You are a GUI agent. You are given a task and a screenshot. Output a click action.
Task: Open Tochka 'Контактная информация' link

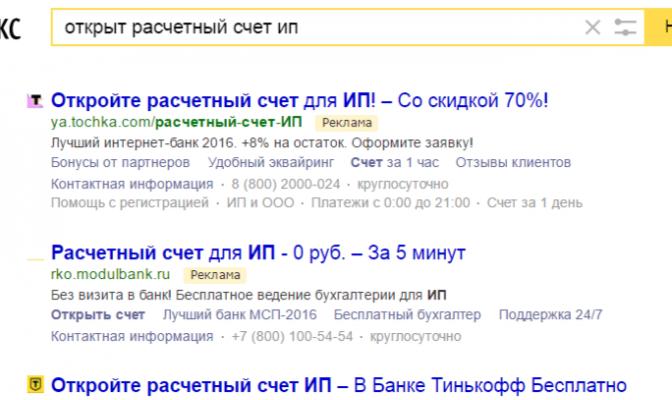132,184
